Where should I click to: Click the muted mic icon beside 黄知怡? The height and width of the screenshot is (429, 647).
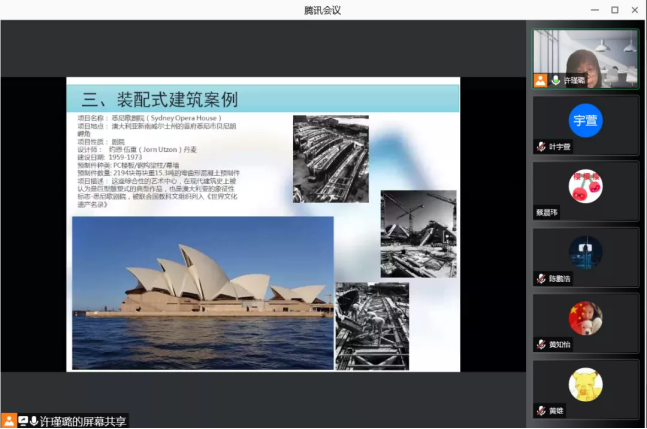pos(540,344)
